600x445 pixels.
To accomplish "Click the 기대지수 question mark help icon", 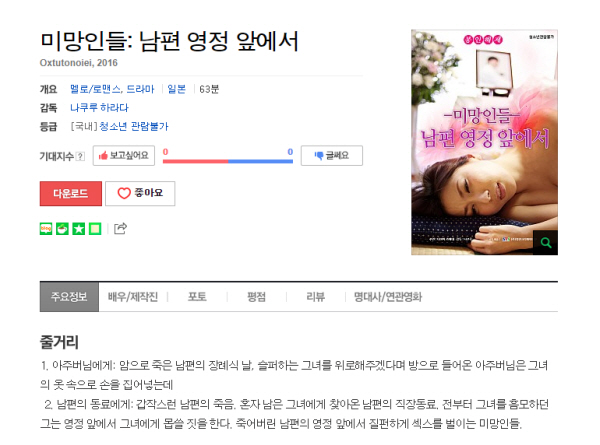I will [80, 156].
